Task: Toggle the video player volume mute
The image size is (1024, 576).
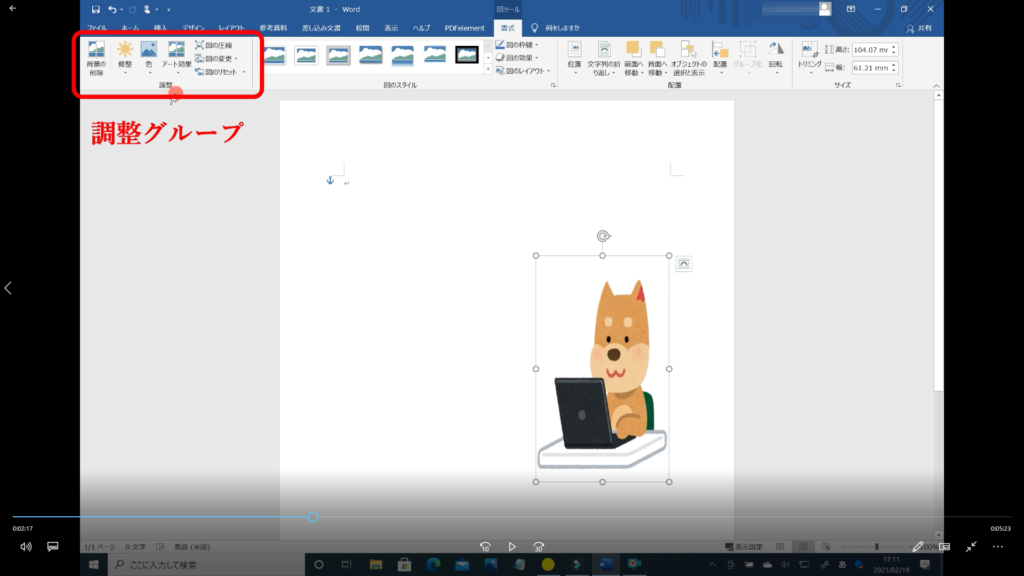Action: tap(26, 547)
